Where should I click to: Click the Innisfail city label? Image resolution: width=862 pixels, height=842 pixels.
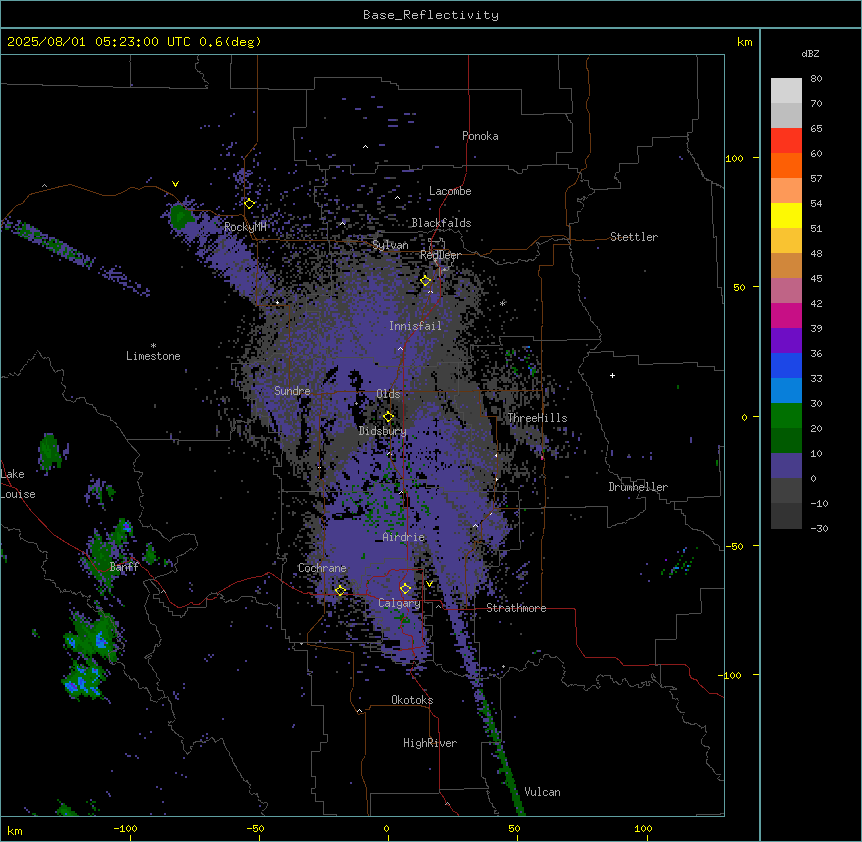(x=416, y=326)
